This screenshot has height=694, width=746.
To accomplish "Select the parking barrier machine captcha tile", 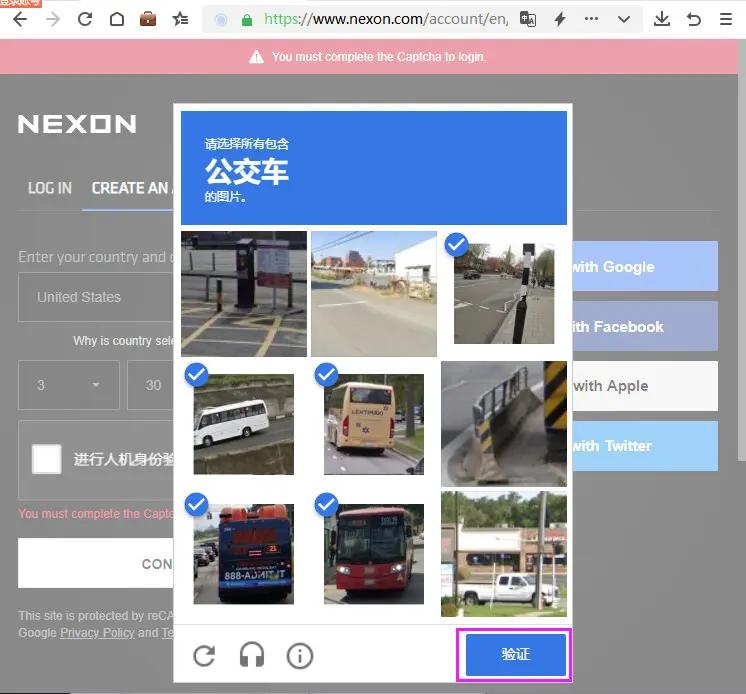I will tap(244, 293).
